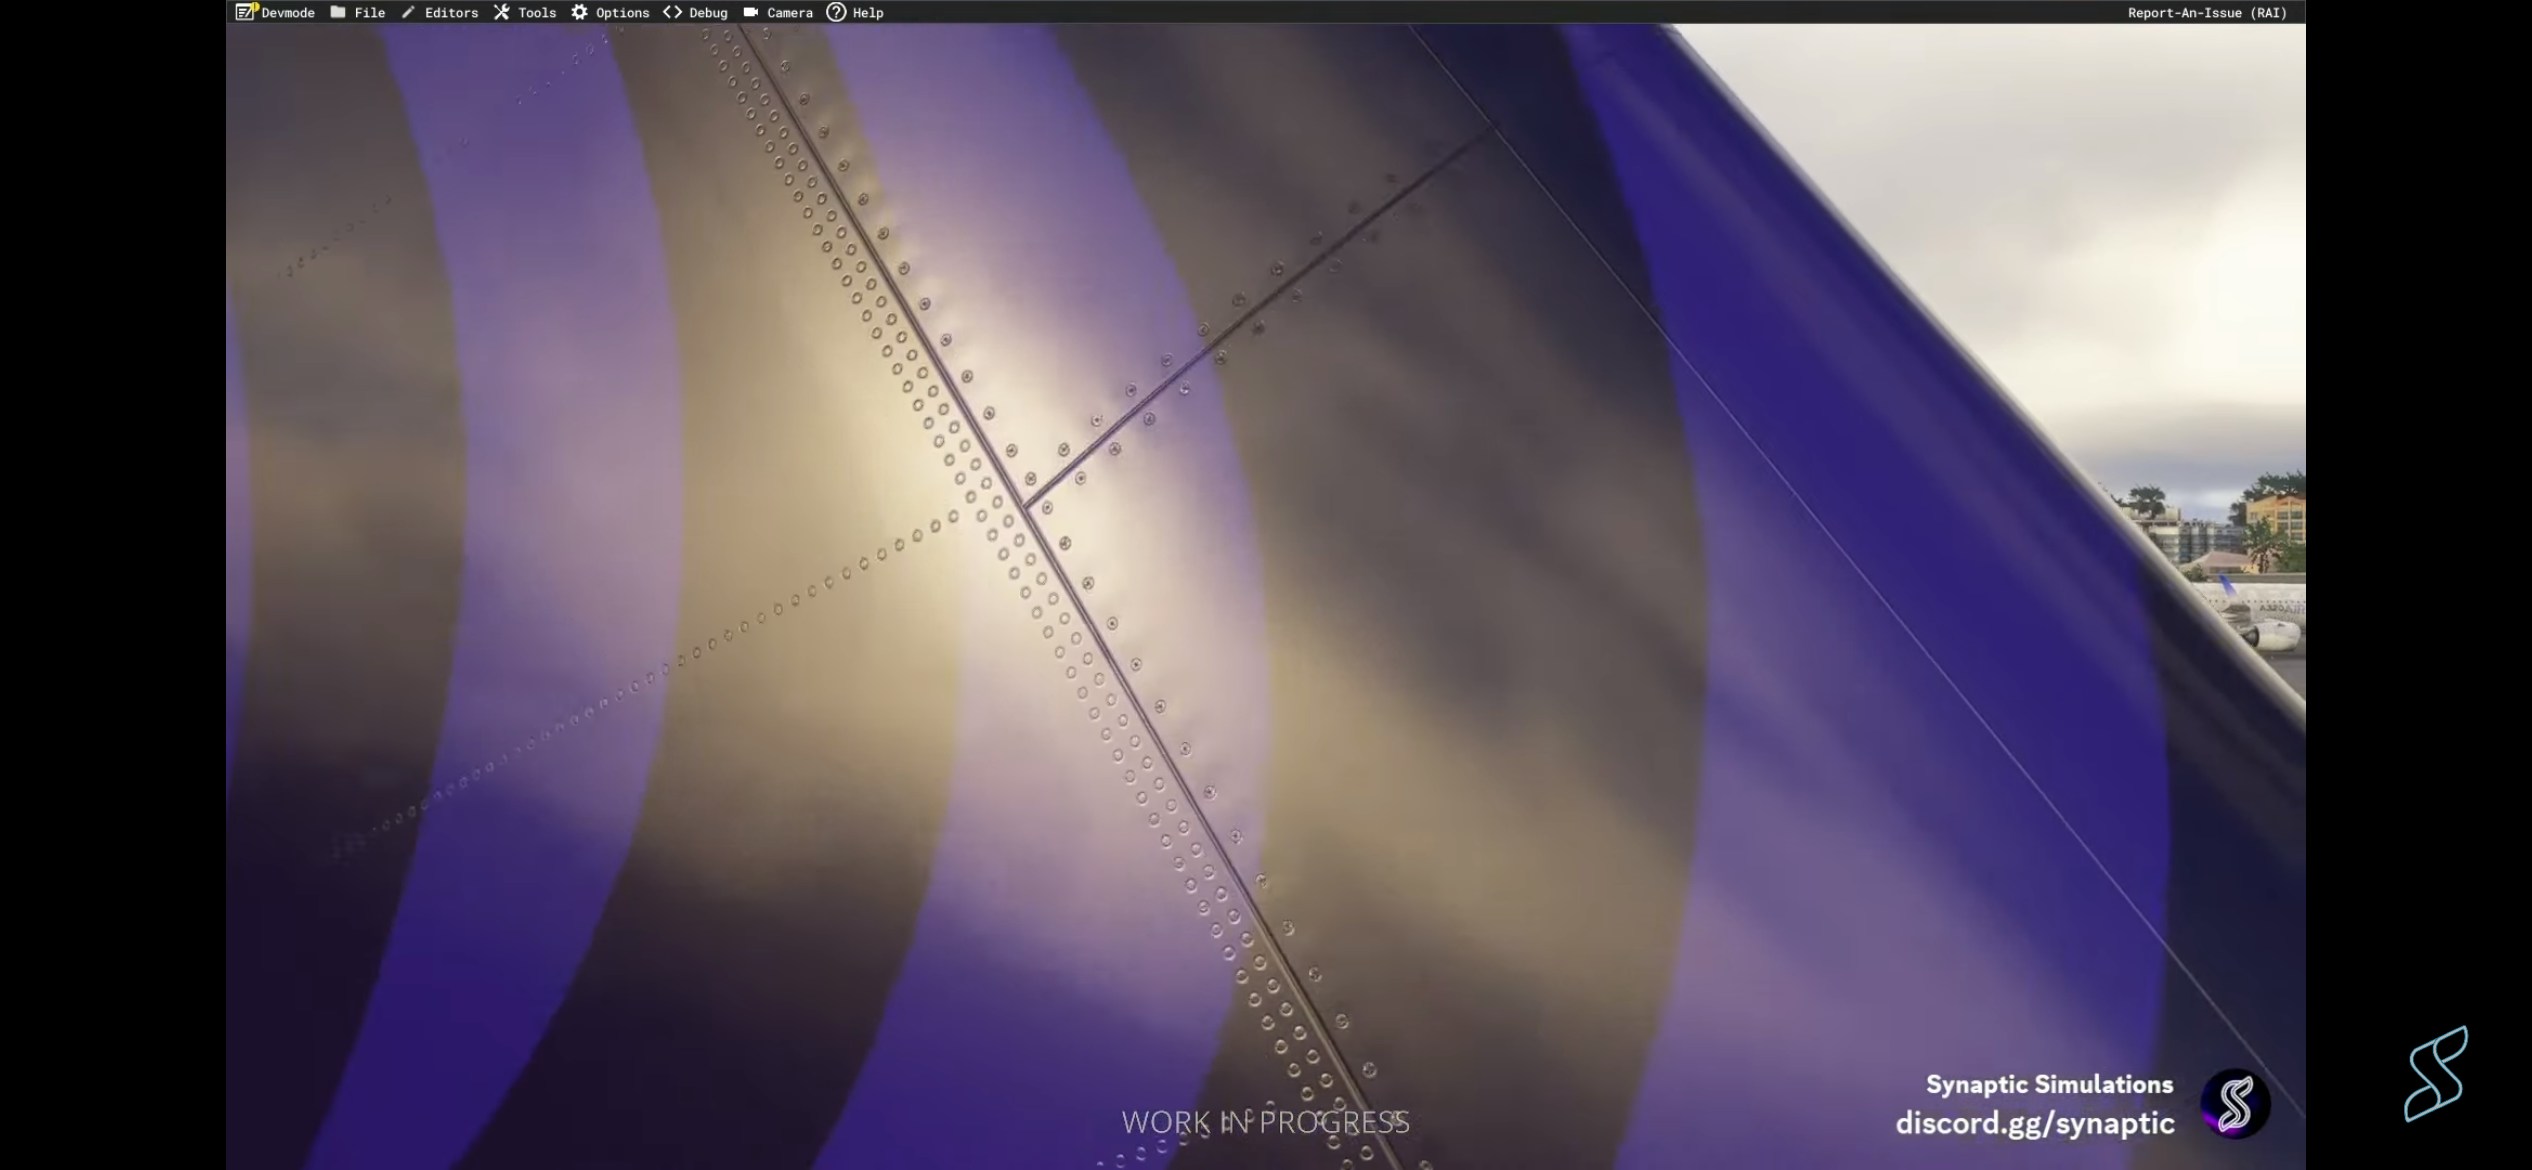Click the discord.gg/synaptic link text
This screenshot has width=2532, height=1170.
point(2035,1123)
